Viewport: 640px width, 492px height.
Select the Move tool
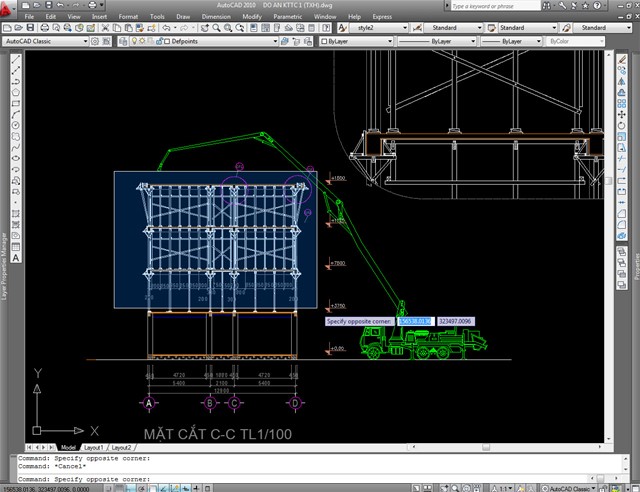click(621, 115)
